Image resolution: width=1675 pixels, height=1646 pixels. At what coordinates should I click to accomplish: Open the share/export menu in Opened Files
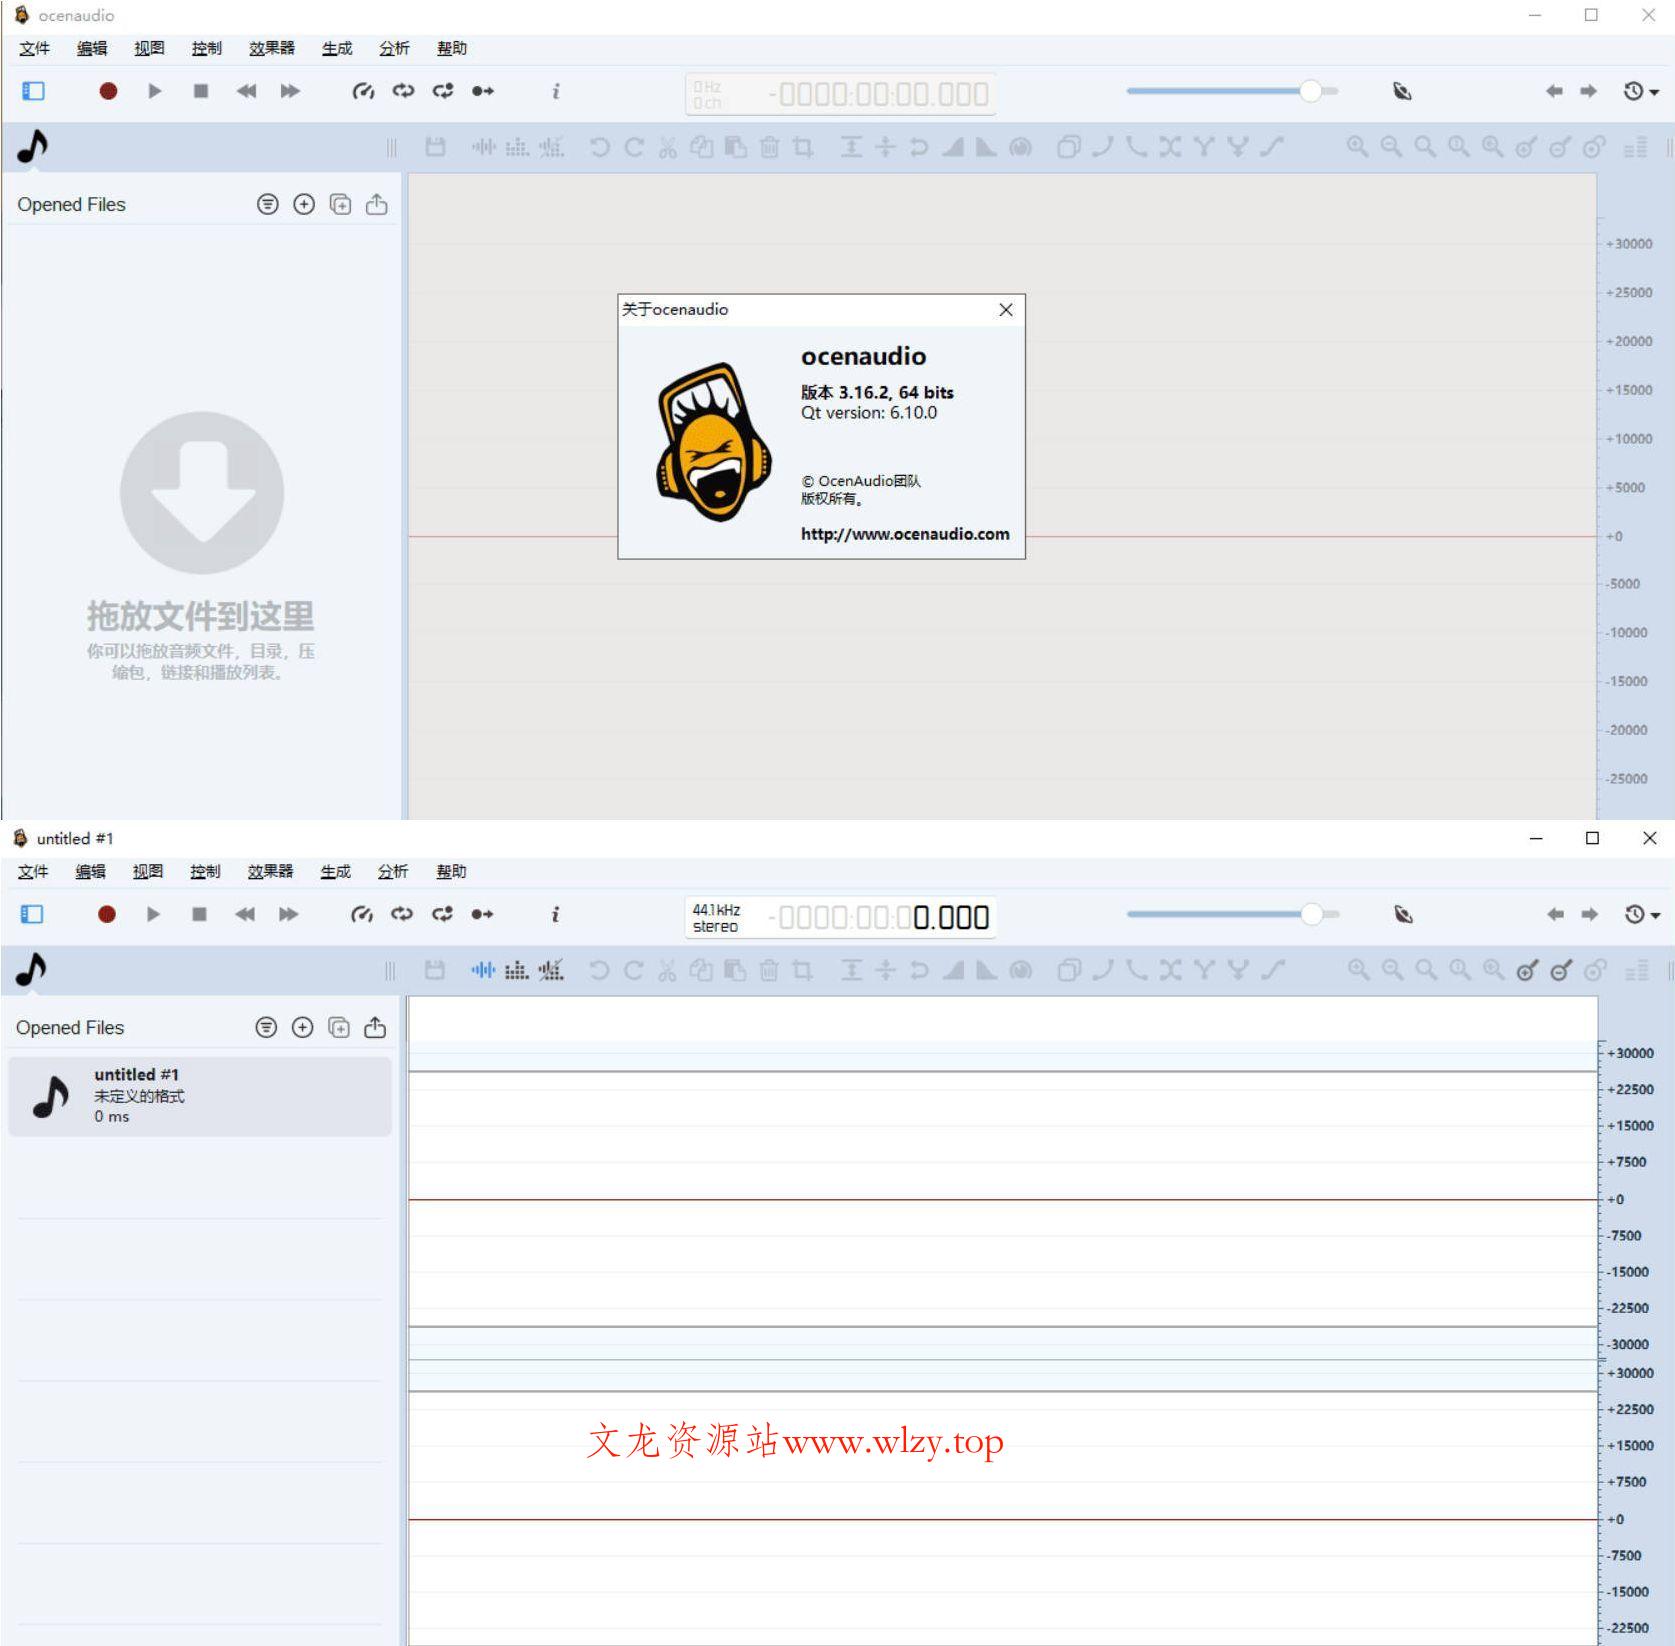click(377, 203)
